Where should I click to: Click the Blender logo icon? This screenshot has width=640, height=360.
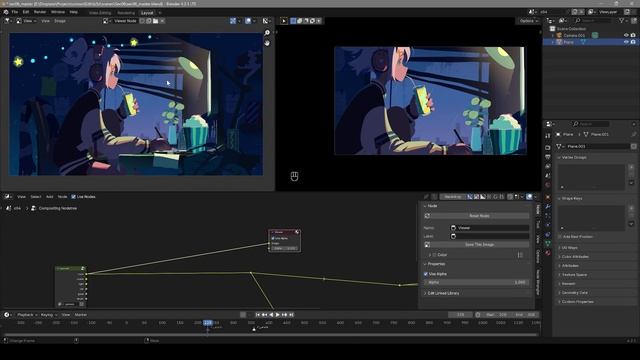pos(6,12)
